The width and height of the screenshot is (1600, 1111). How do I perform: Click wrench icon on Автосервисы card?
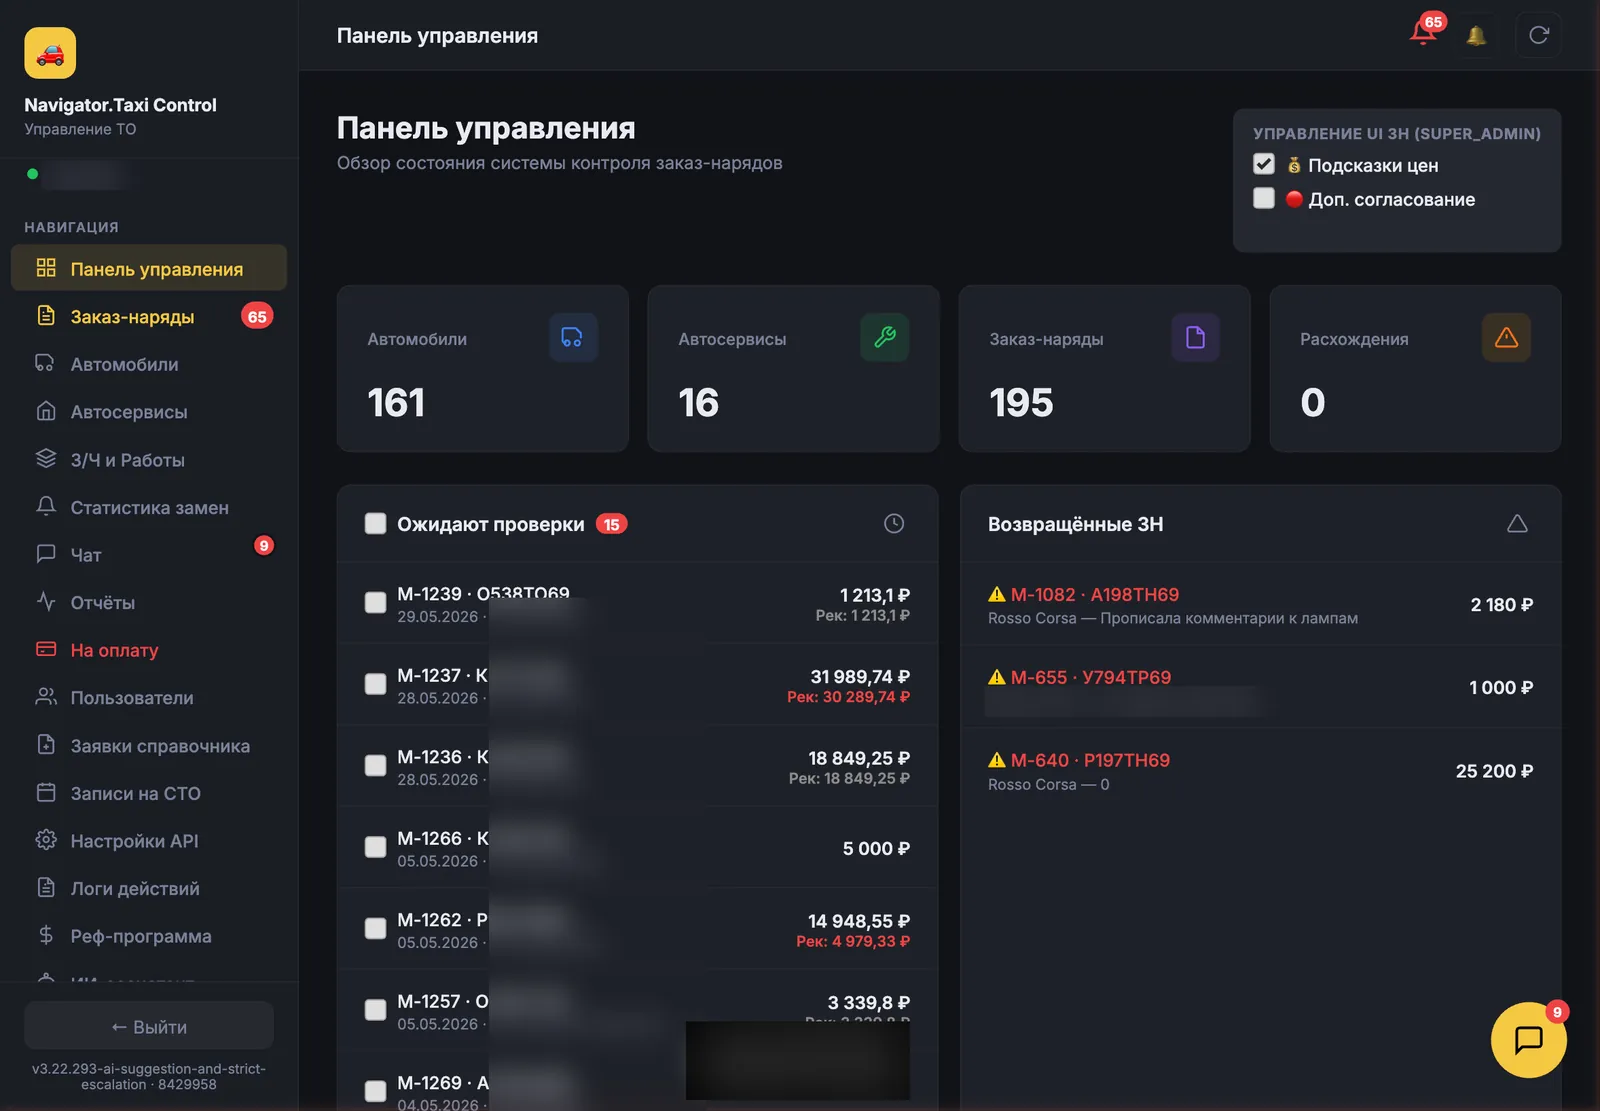click(885, 338)
